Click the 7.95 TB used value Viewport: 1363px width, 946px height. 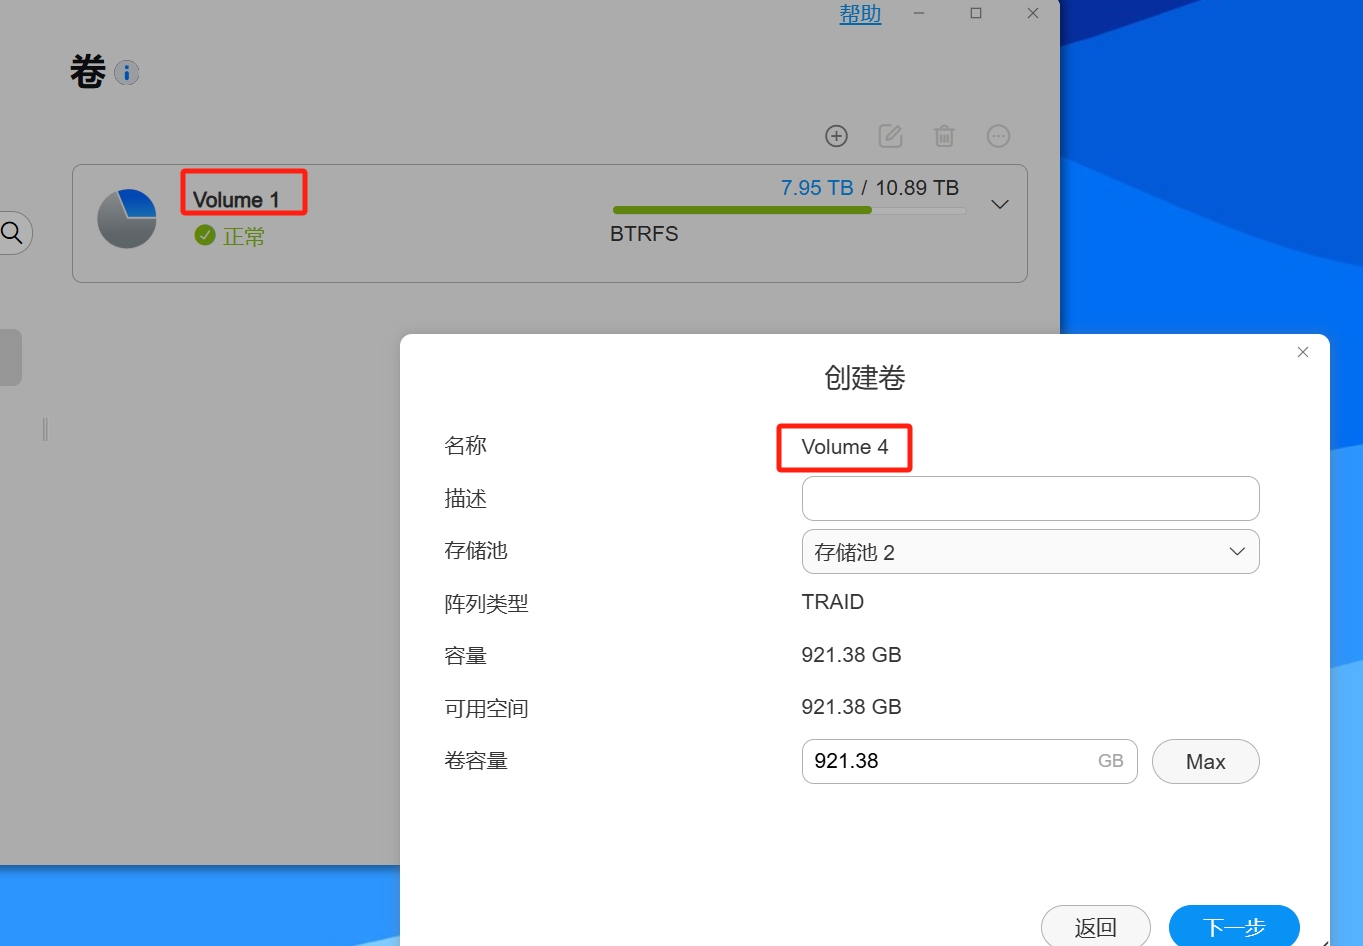[x=817, y=188]
